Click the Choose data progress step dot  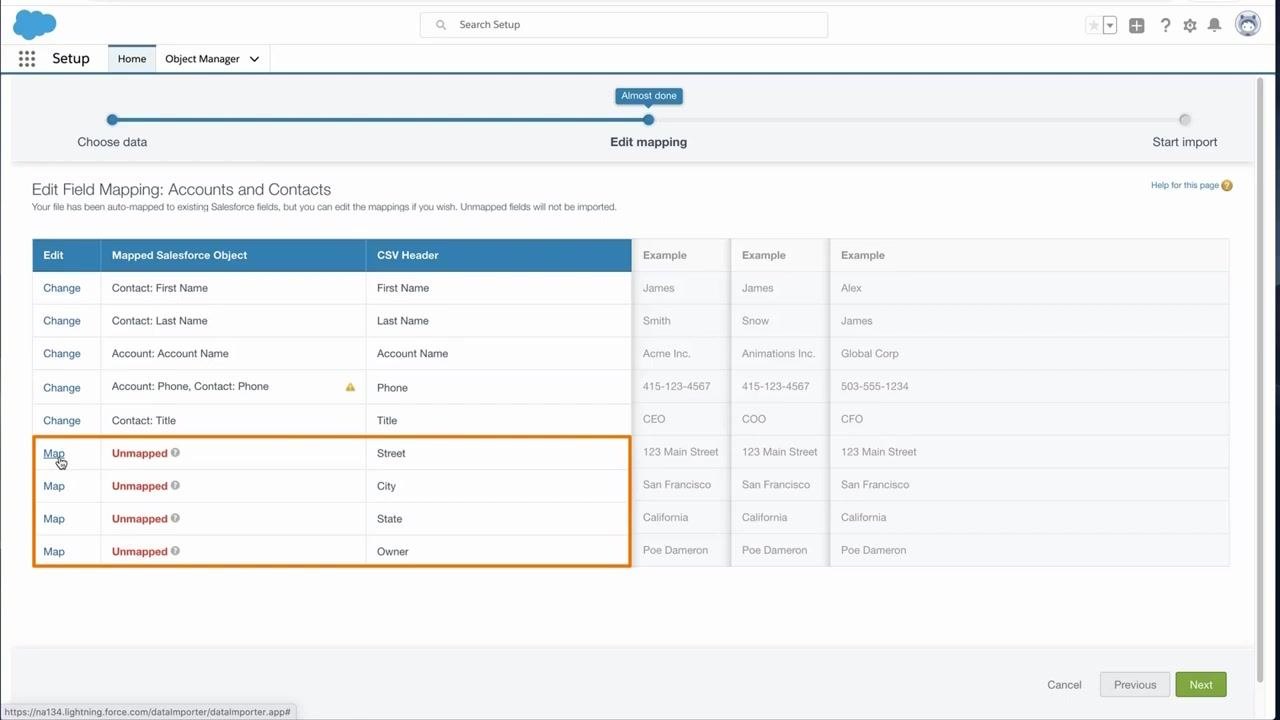click(112, 120)
